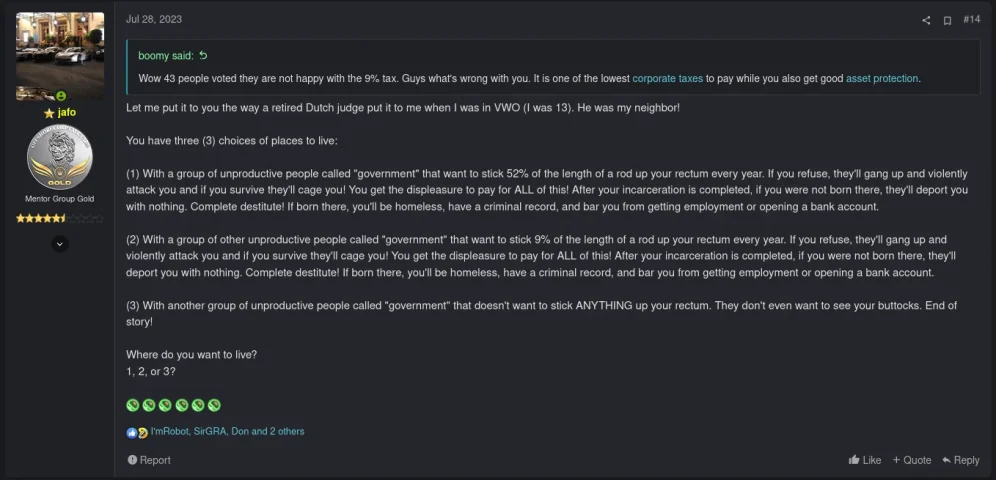
Task: Like the post by jafo
Action: [x=865, y=460]
